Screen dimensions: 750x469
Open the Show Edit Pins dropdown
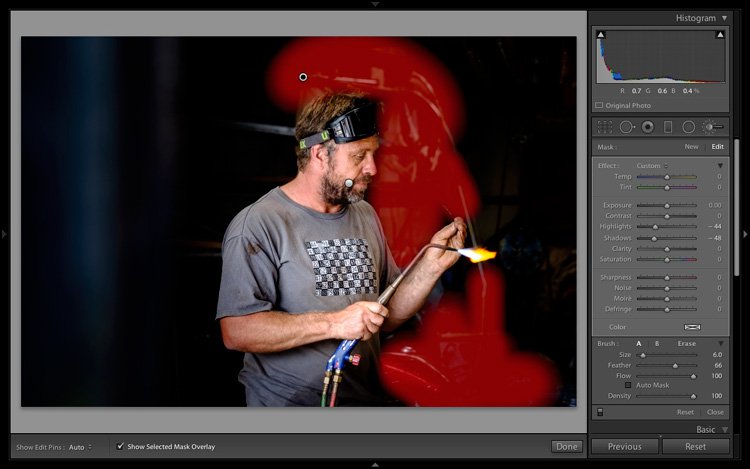80,446
